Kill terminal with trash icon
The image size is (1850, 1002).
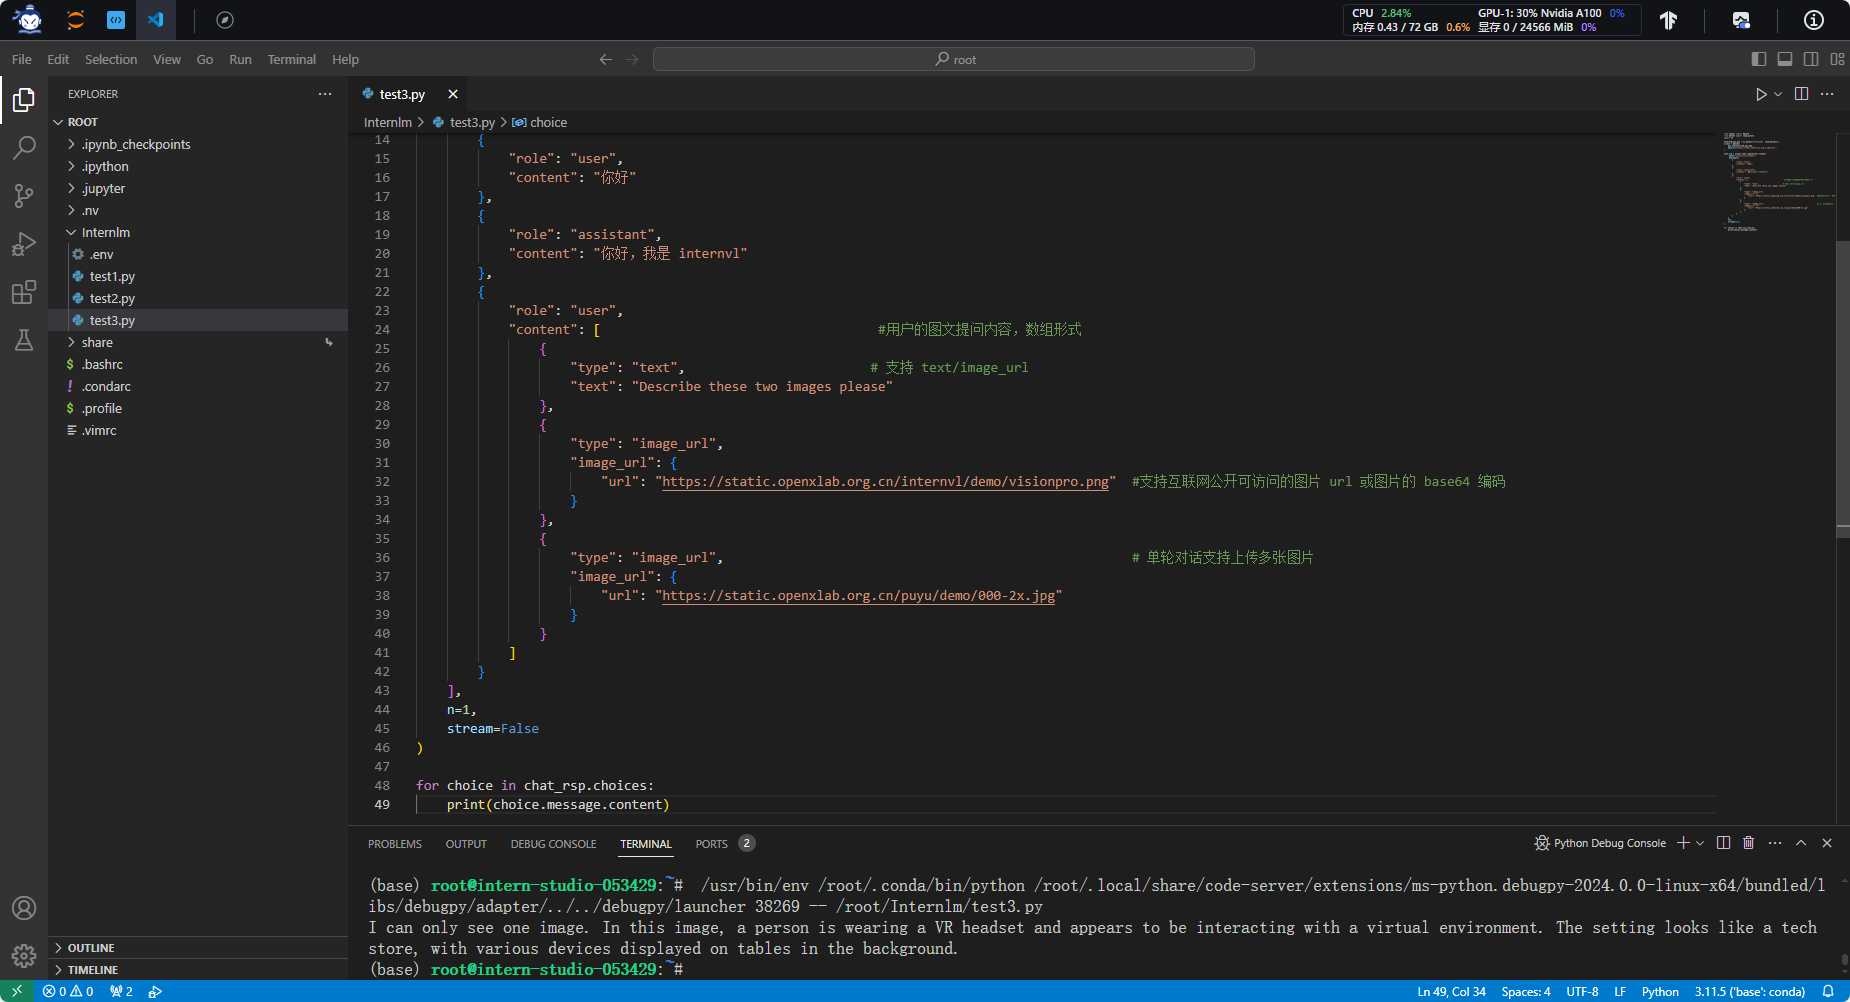tap(1748, 843)
